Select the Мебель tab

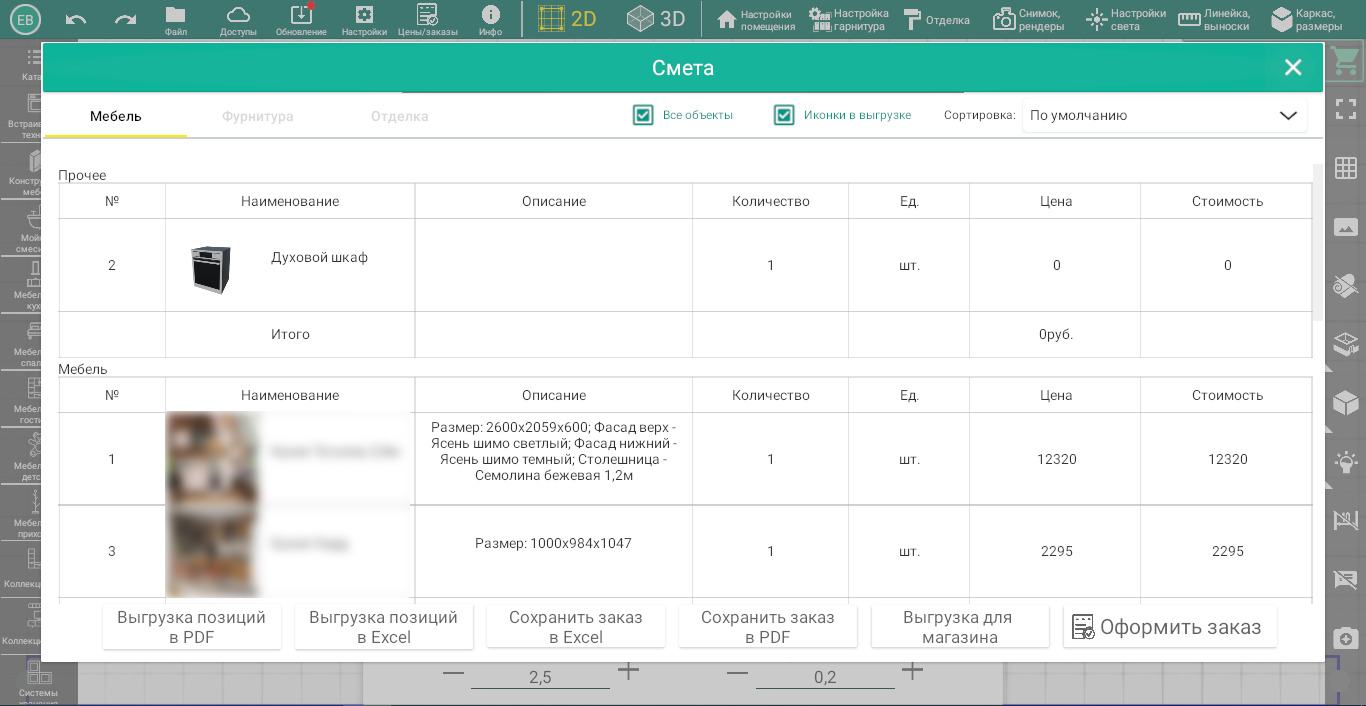116,117
